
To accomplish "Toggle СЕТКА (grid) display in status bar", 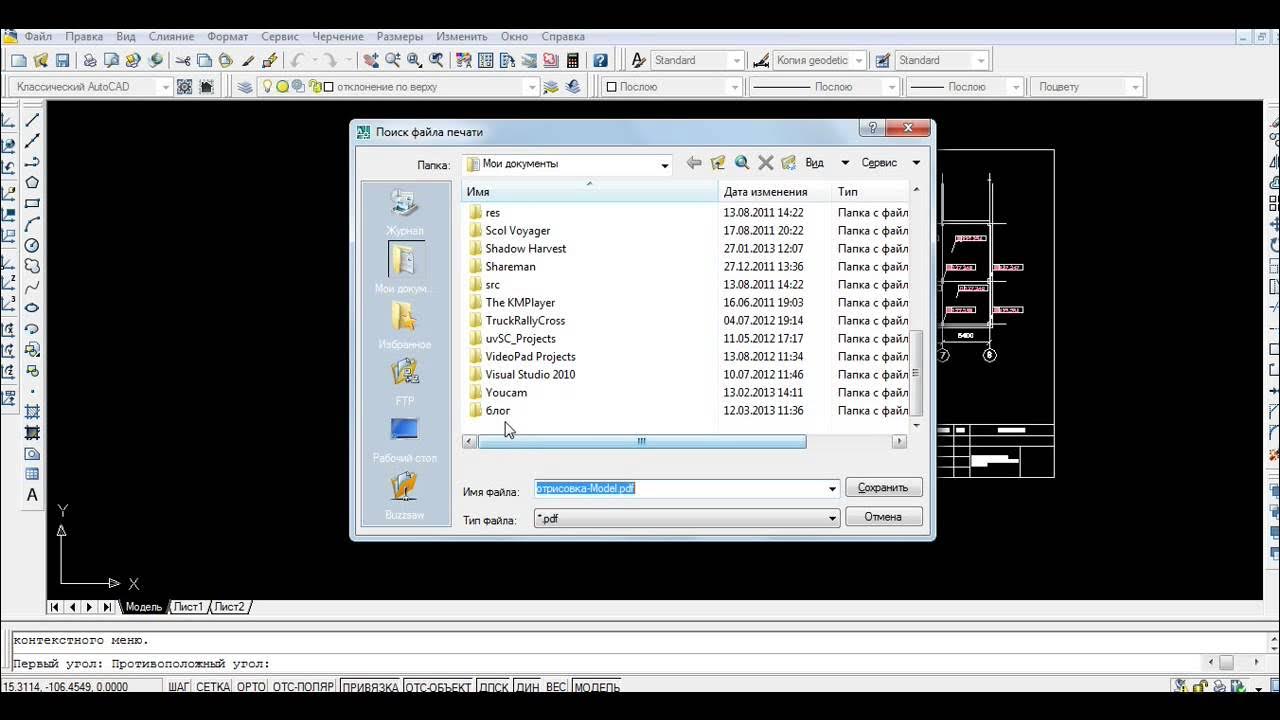I will tap(213, 687).
